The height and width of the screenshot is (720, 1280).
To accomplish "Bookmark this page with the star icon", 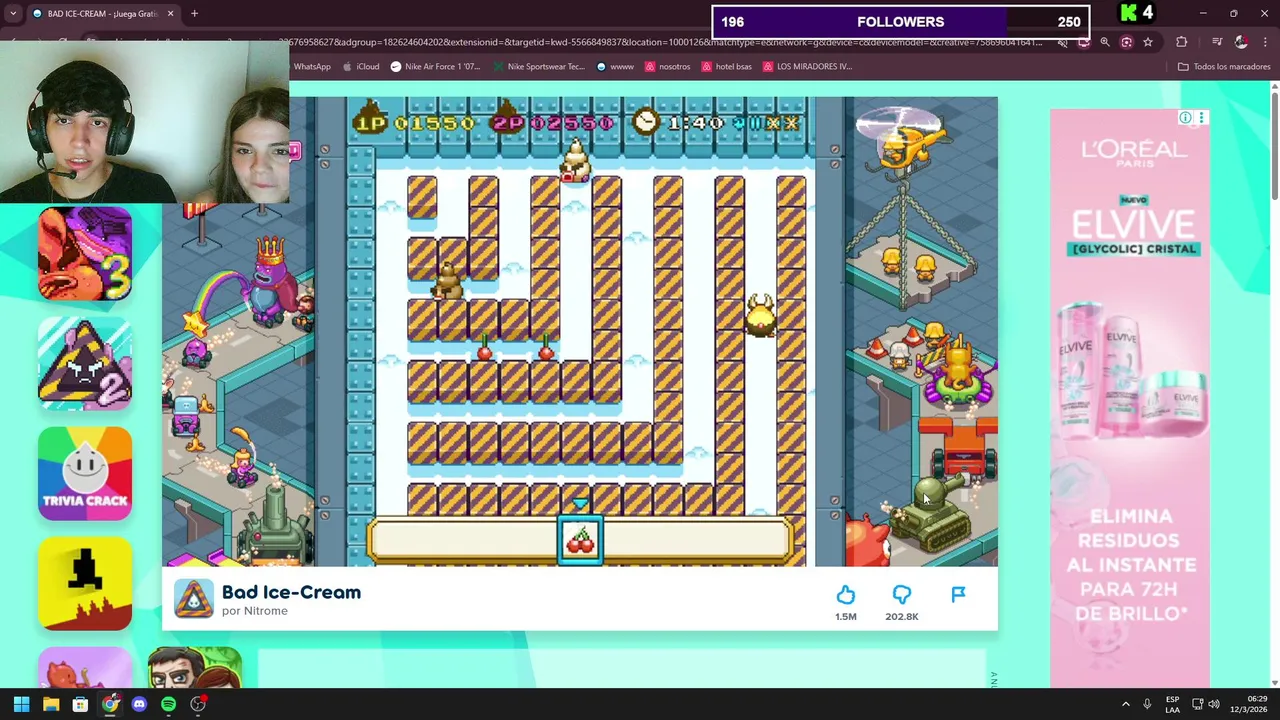I will pyautogui.click(x=1148, y=42).
